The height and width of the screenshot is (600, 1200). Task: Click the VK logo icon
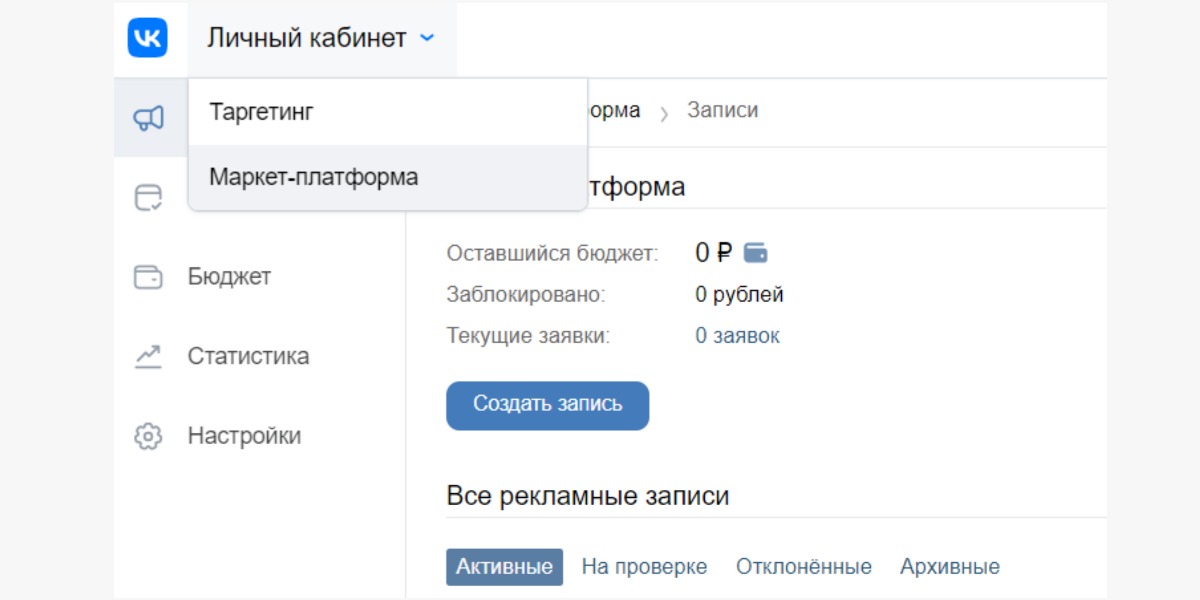click(147, 38)
